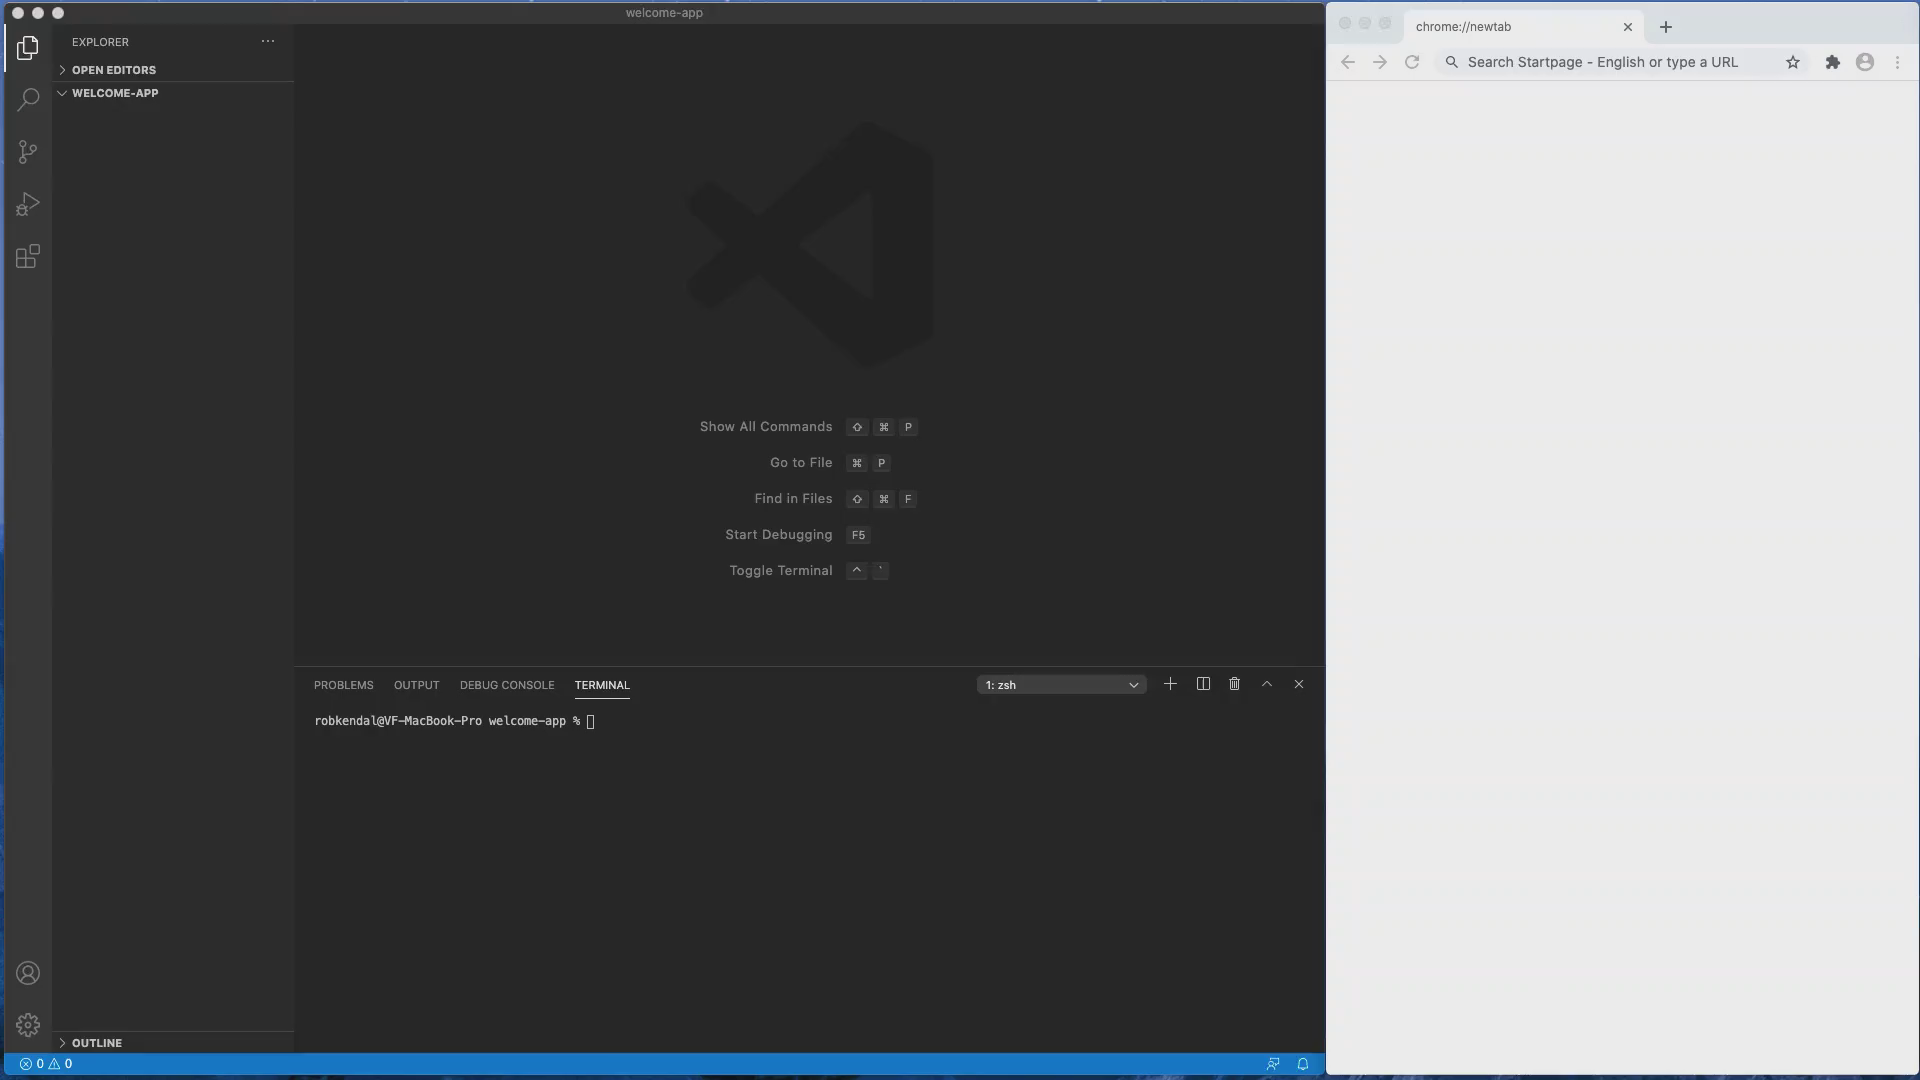Open a new browser tab
The width and height of the screenshot is (1920, 1080).
(1665, 27)
